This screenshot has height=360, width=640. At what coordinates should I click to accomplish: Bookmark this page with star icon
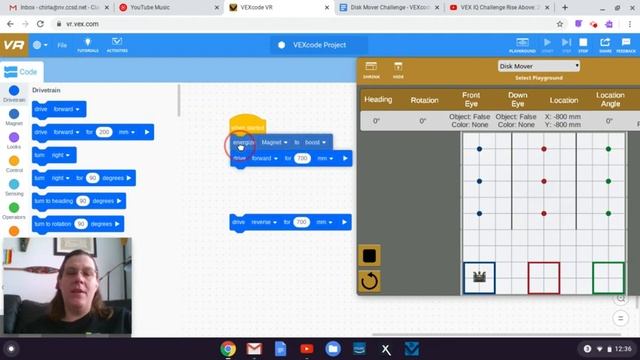[560, 24]
